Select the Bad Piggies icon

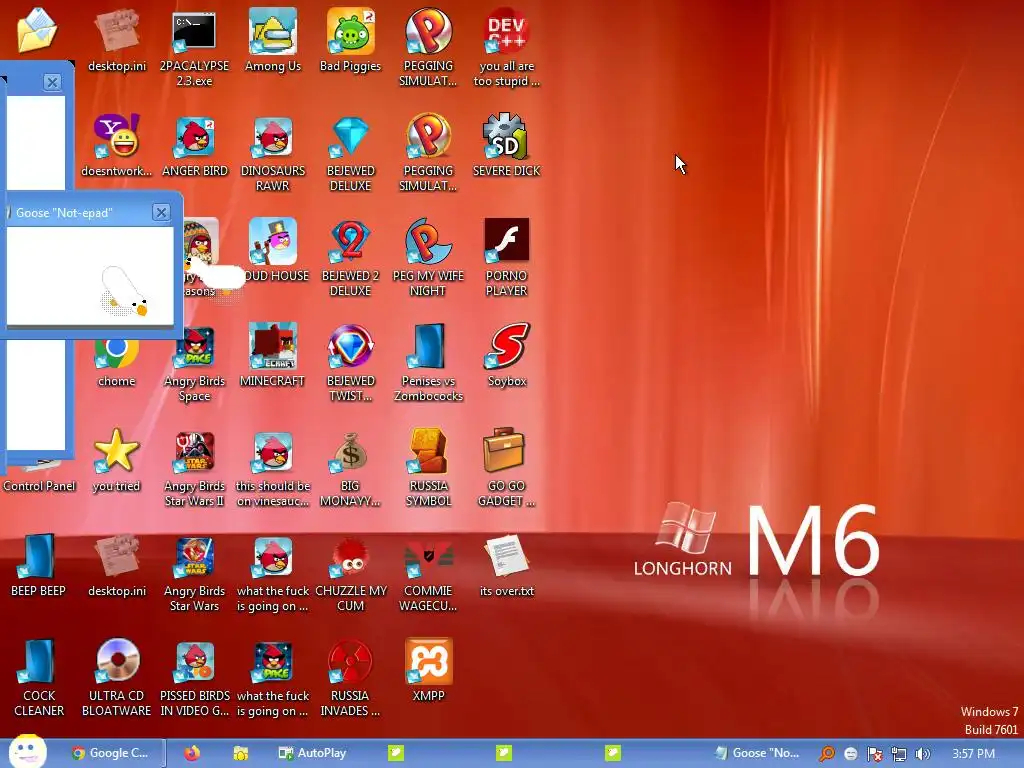click(350, 33)
